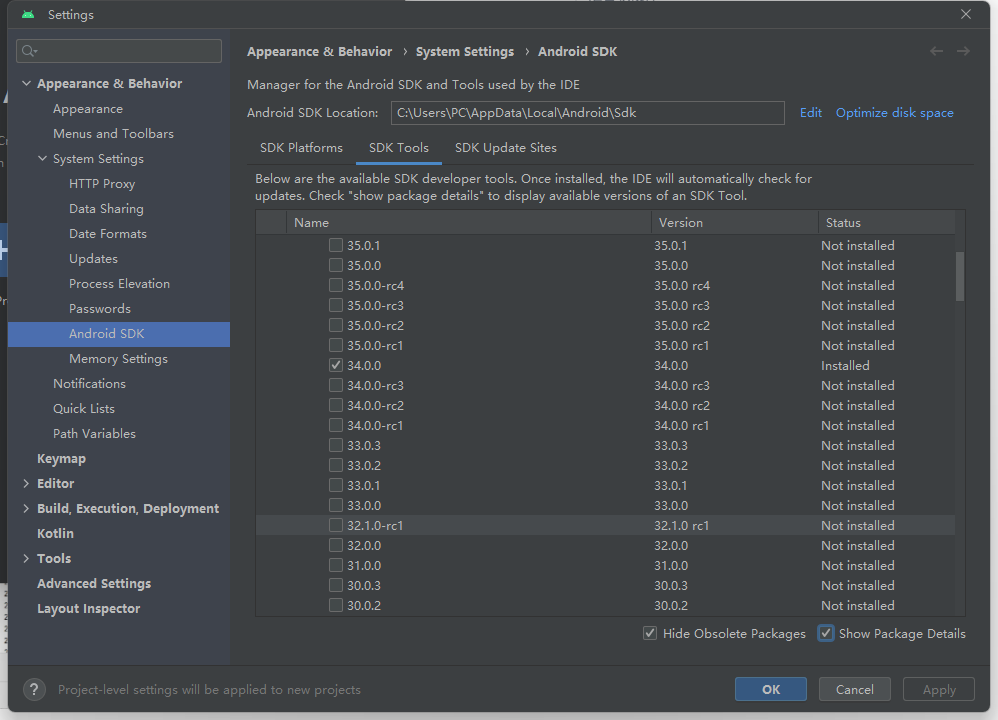998x720 pixels.
Task: Open the help question mark button
Action: (x=34, y=689)
